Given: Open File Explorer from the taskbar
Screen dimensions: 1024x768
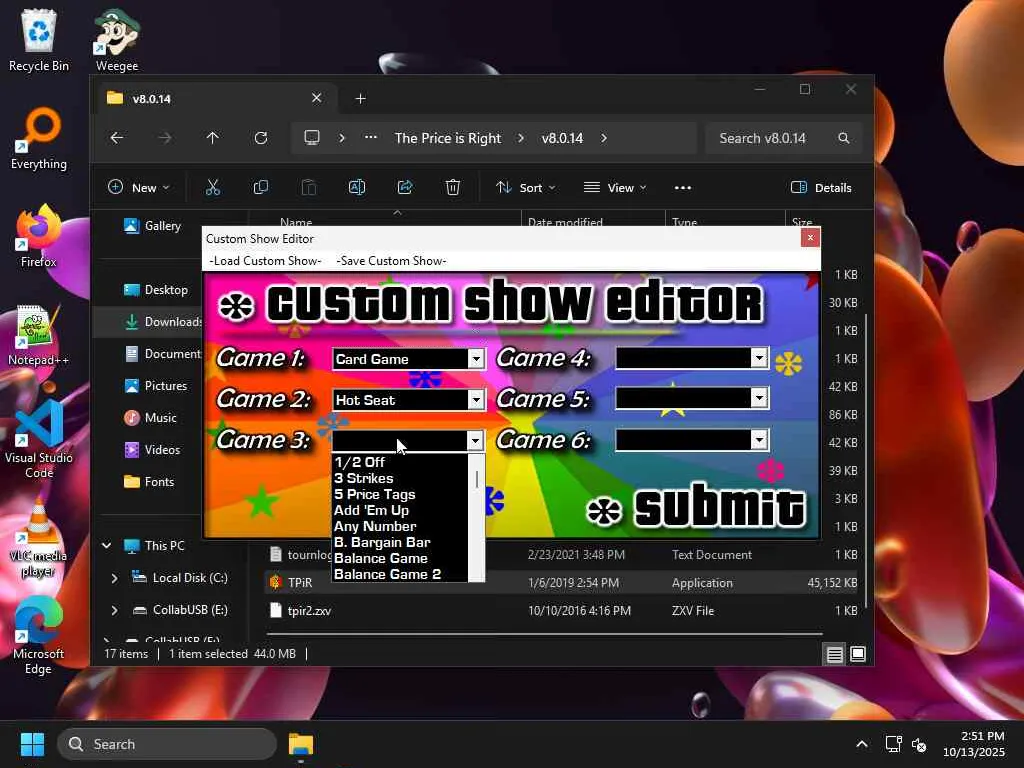Looking at the screenshot, I should pos(301,744).
